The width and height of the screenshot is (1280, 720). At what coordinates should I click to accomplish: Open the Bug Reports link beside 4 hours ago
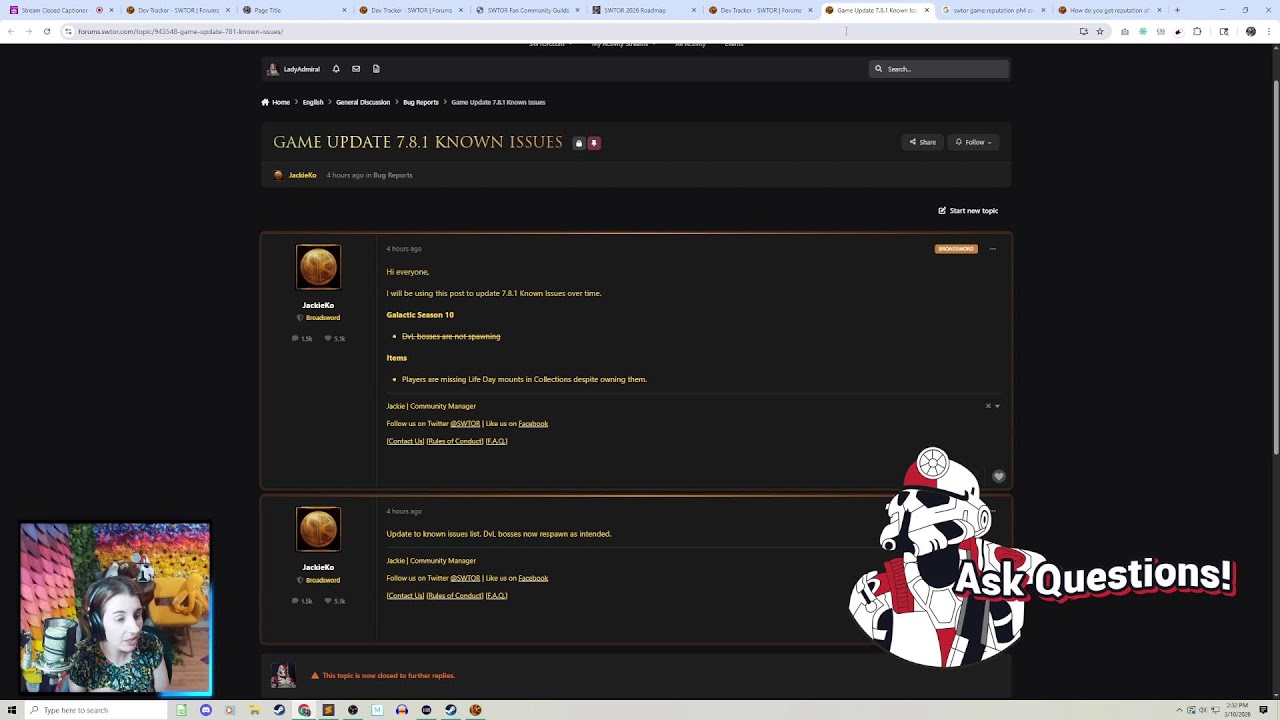(x=392, y=176)
